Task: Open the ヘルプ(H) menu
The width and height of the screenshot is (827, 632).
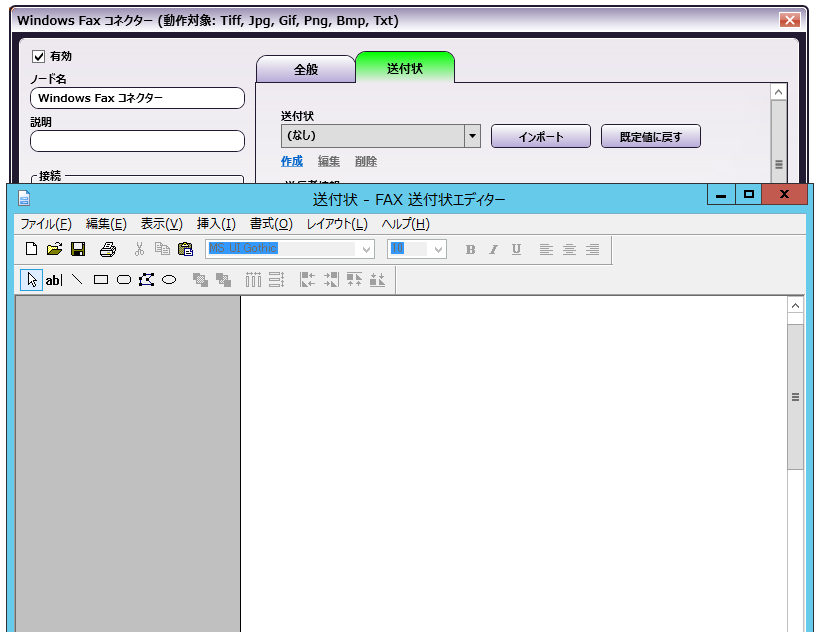Action: pyautogui.click(x=406, y=224)
